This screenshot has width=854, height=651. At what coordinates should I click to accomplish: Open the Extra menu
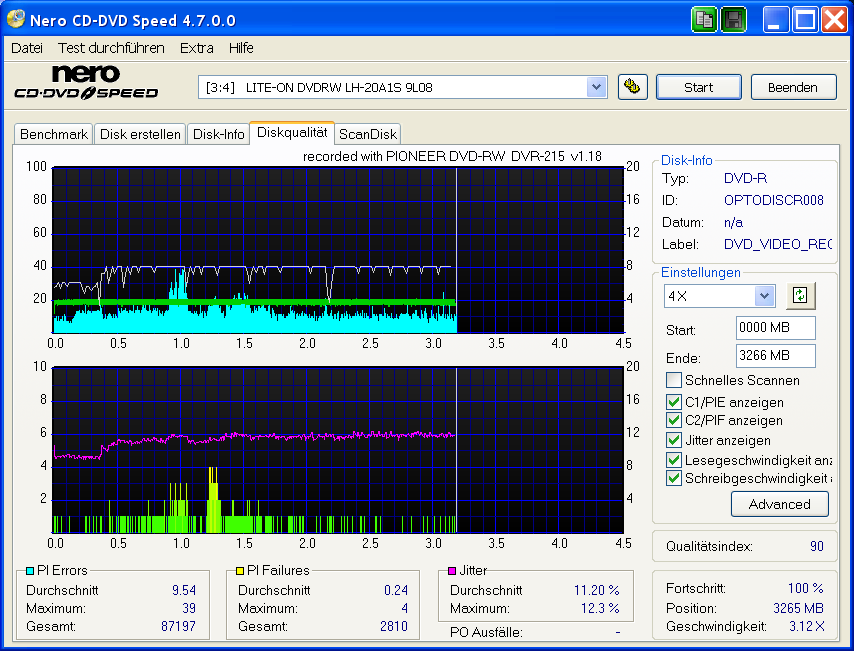tap(196, 47)
